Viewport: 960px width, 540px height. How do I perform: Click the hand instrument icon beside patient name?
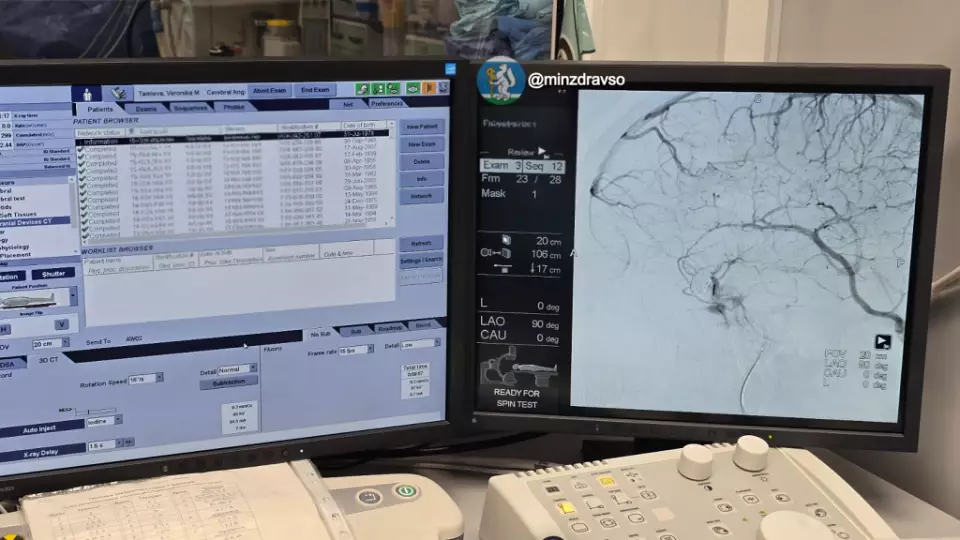click(x=119, y=93)
